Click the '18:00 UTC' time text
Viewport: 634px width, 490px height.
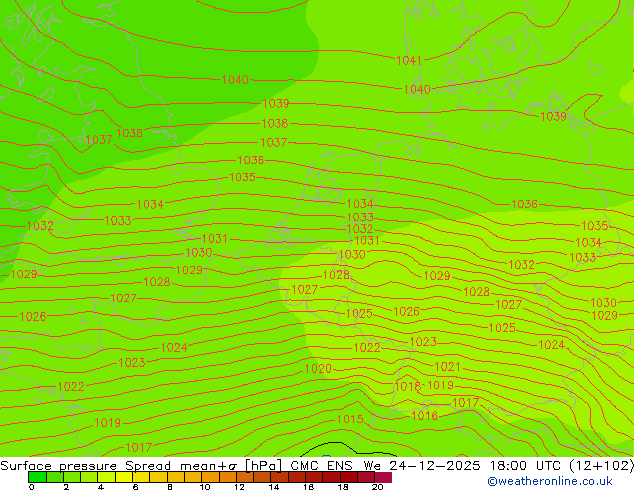(528, 466)
